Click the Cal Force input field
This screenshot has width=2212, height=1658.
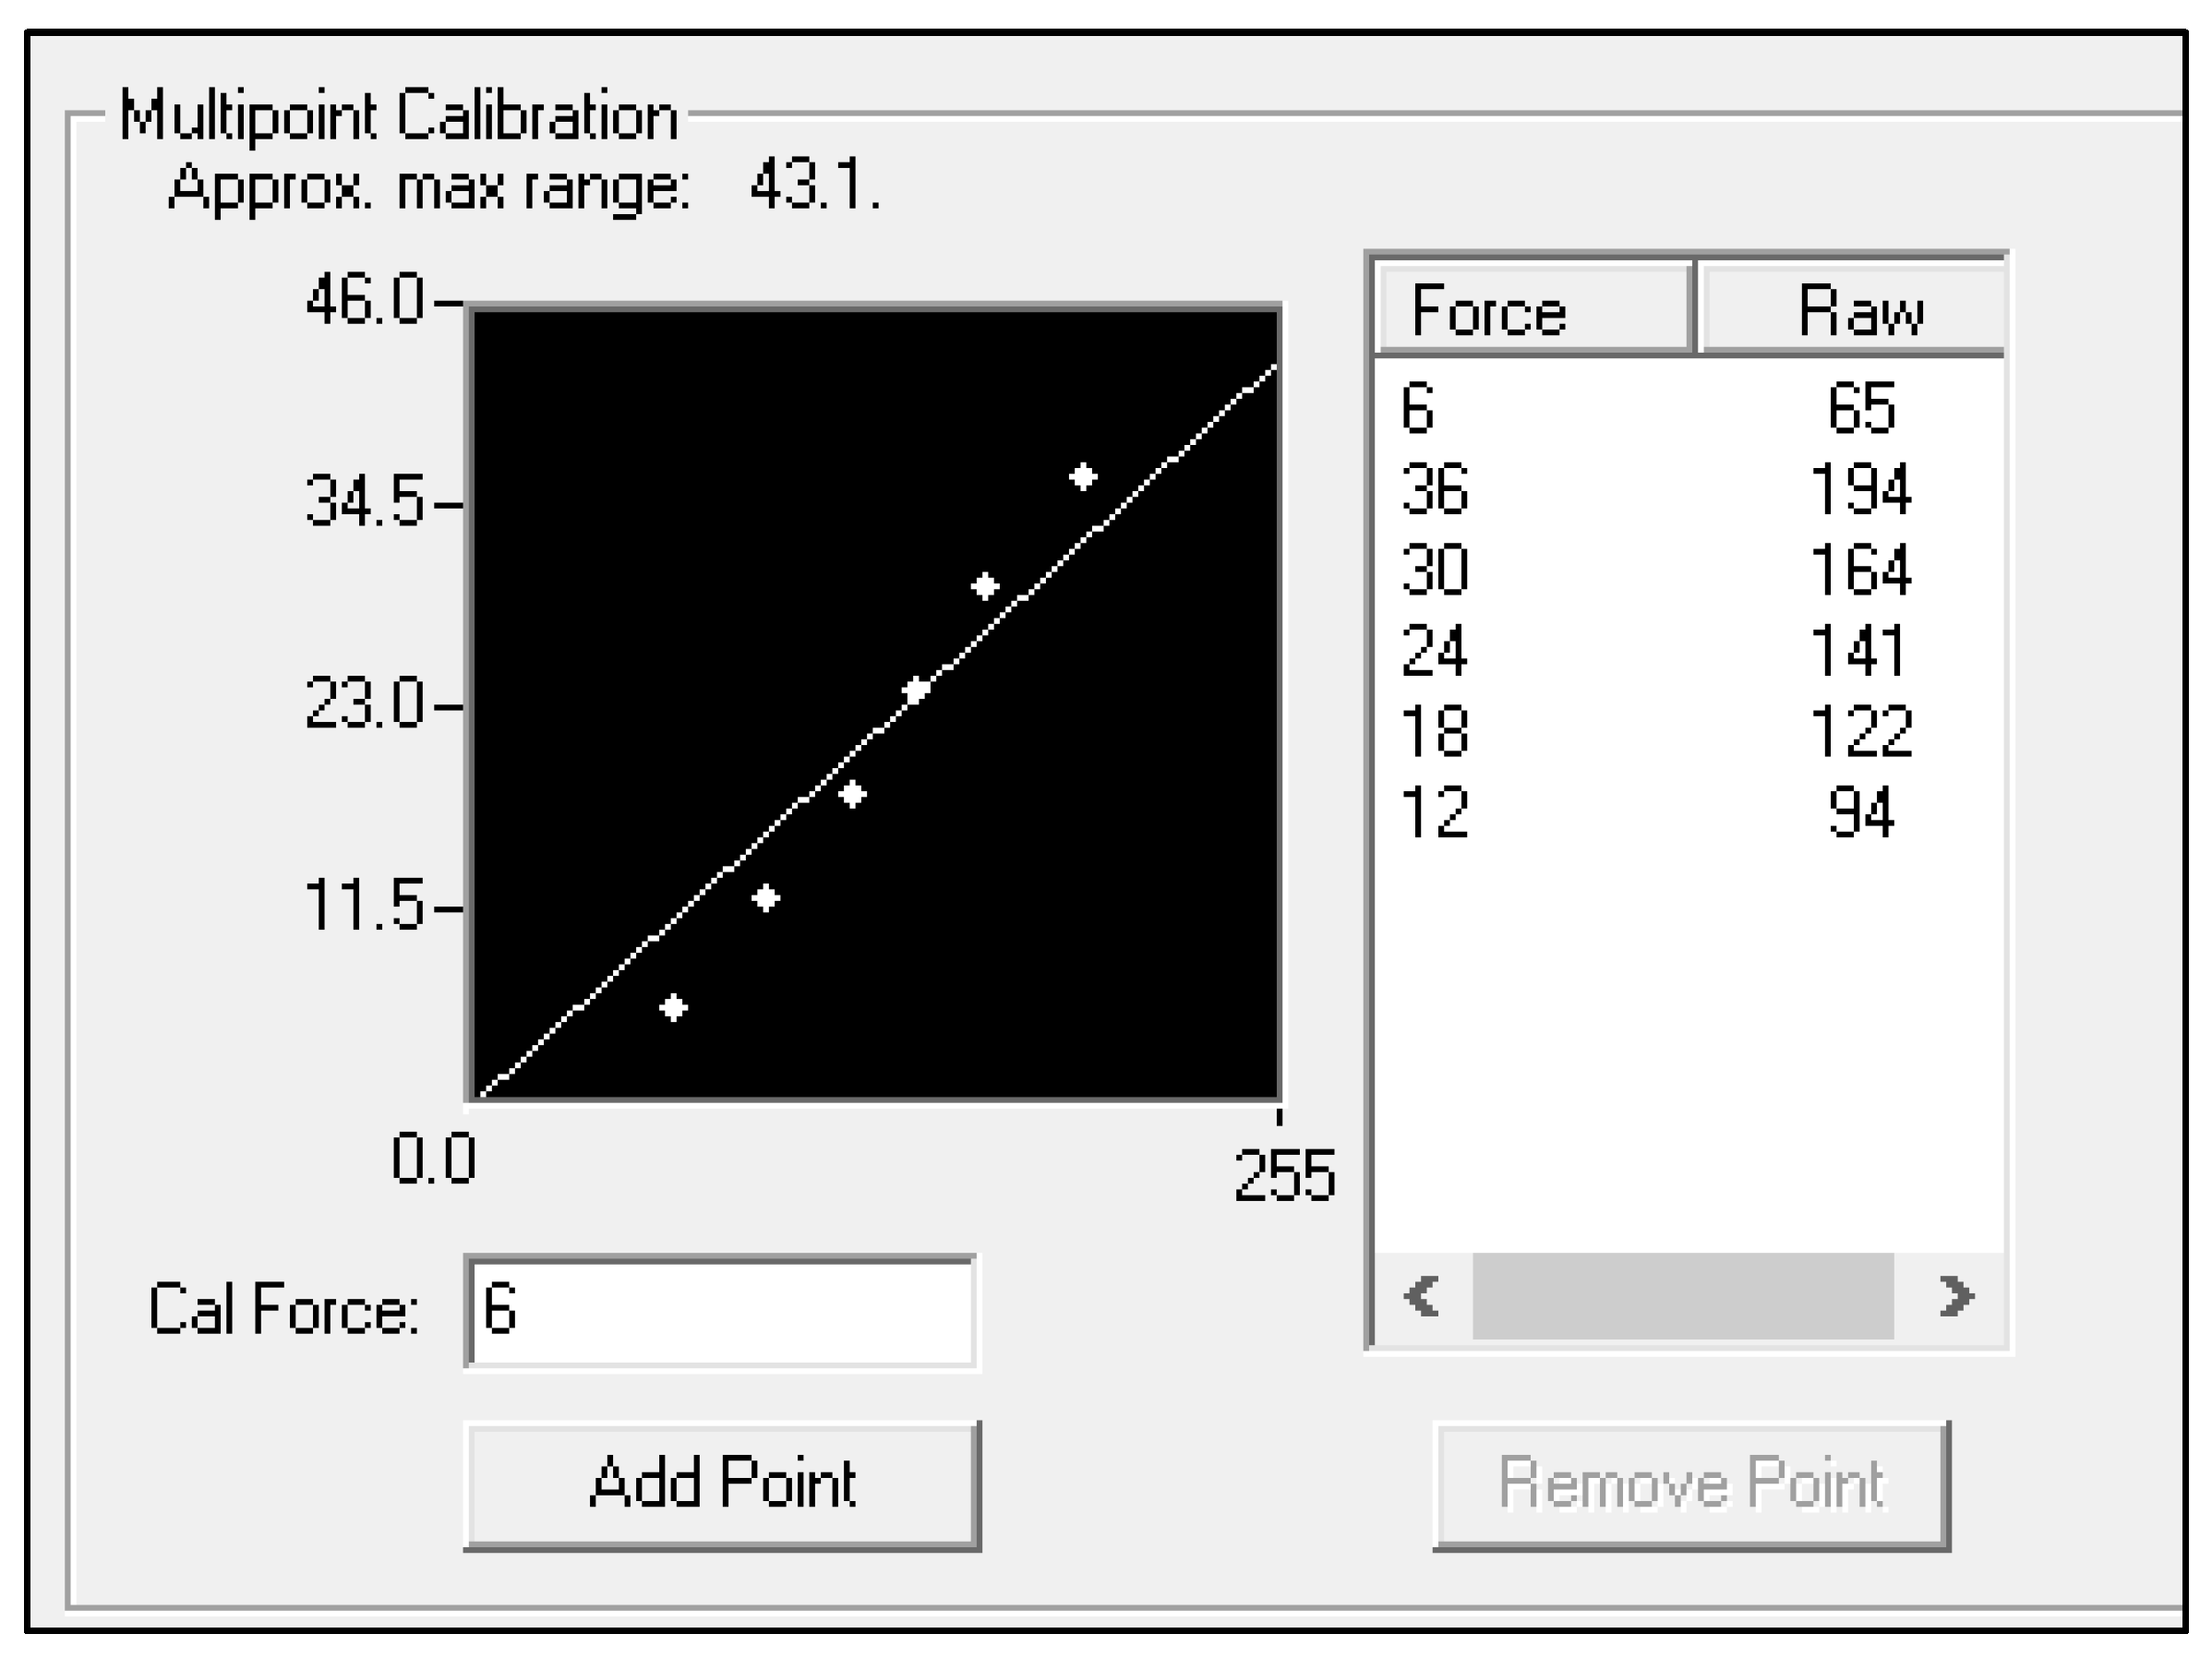pos(721,1310)
